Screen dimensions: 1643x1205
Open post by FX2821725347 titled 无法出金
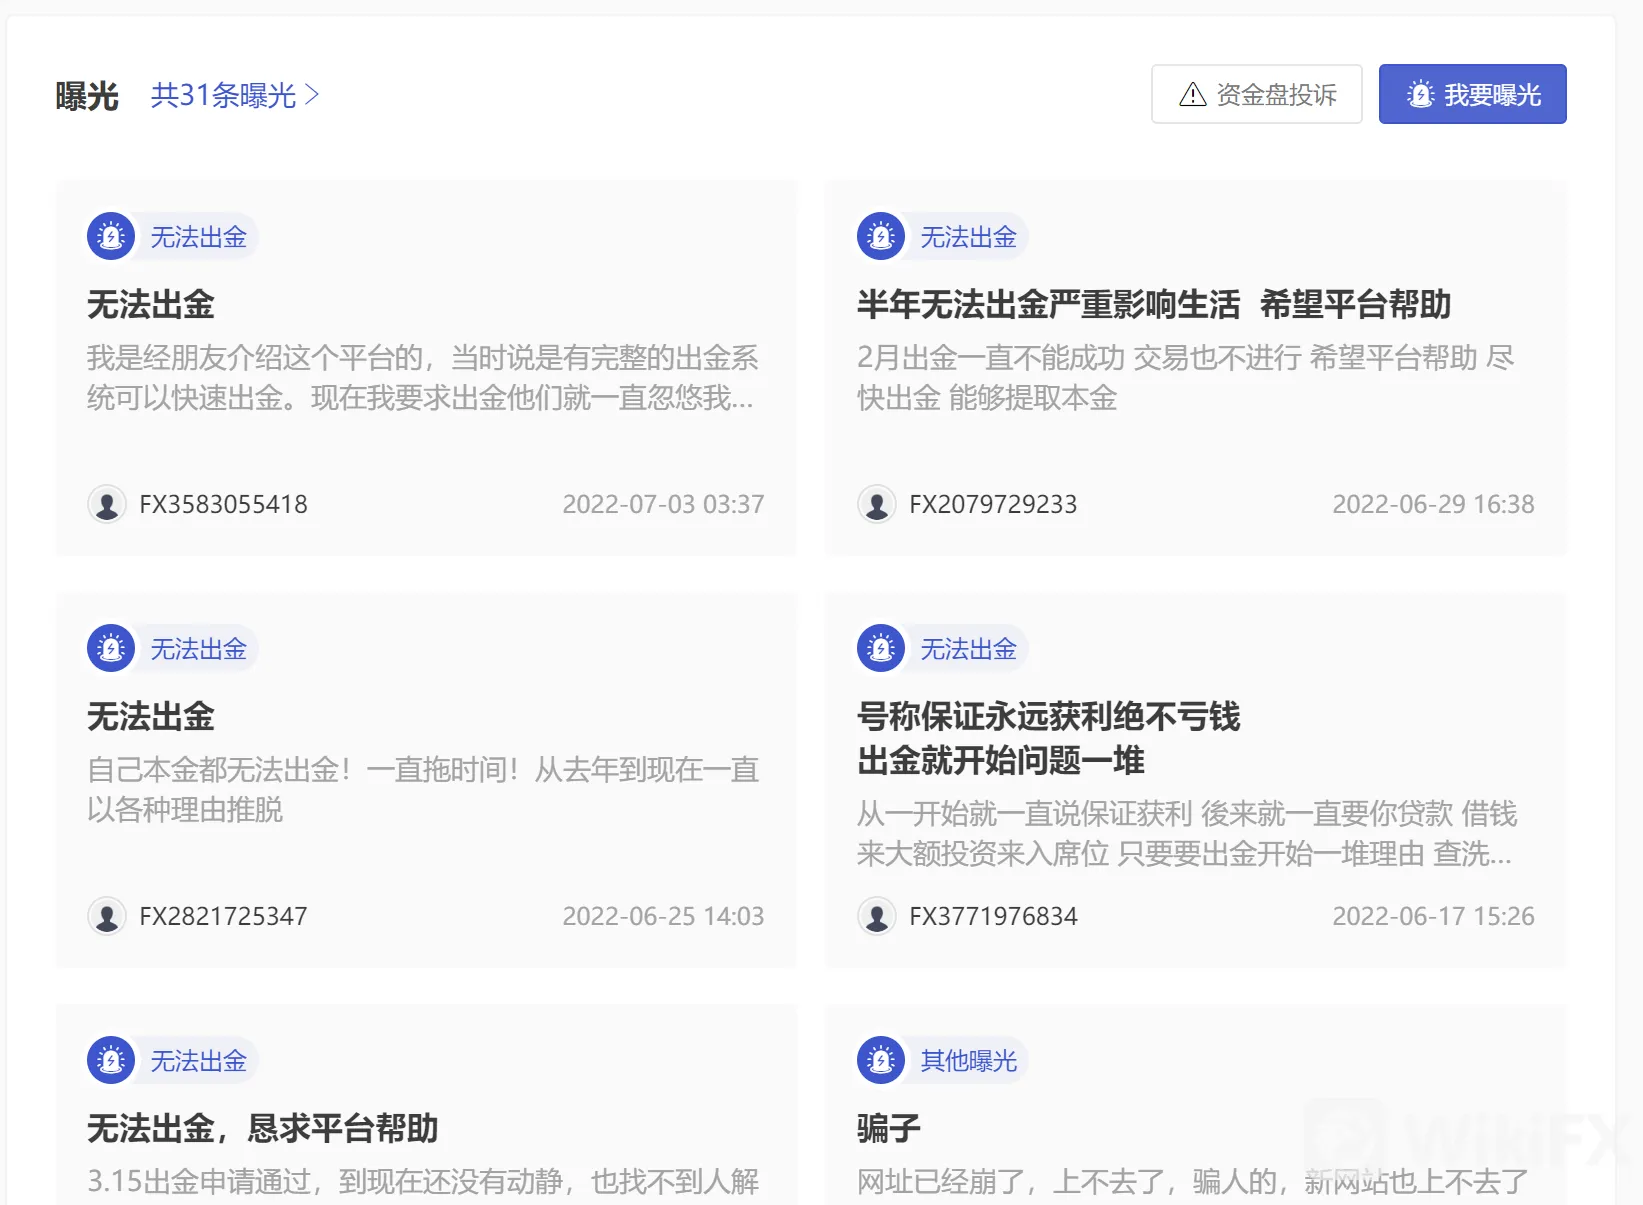(x=151, y=717)
